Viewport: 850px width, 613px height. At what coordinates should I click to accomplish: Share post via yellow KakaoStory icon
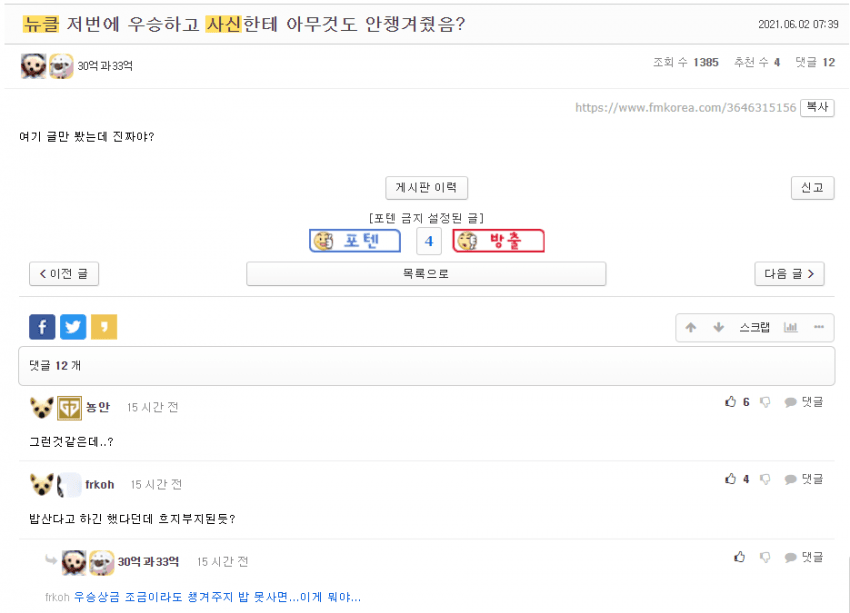tap(104, 327)
